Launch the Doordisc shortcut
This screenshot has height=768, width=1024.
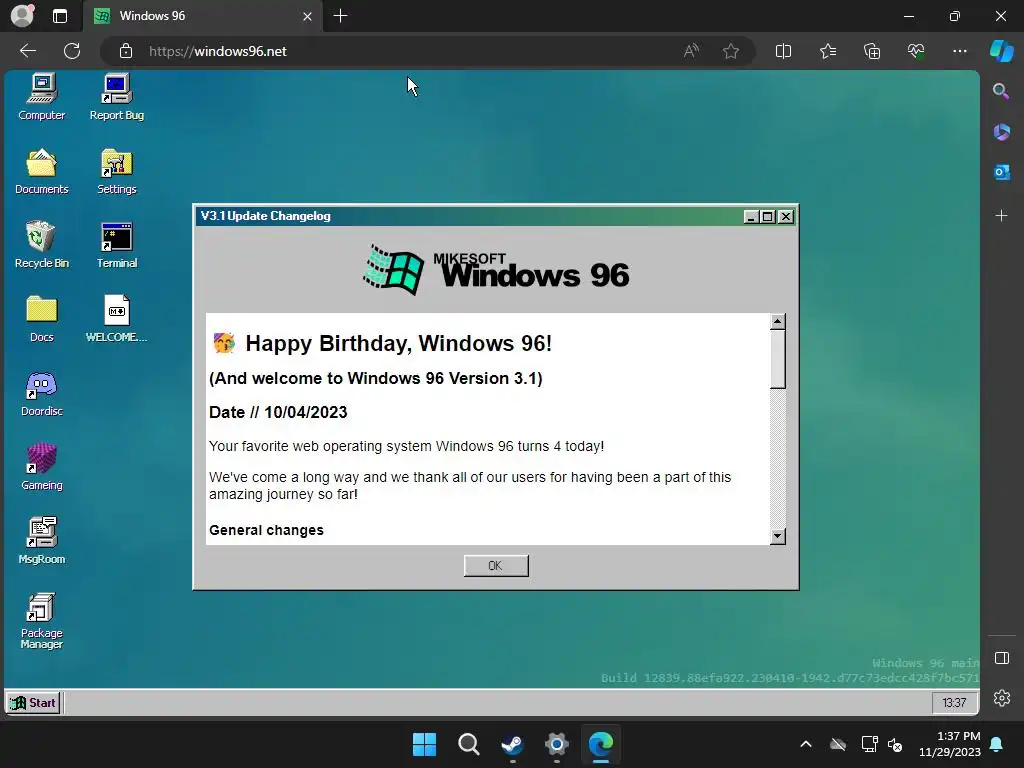[x=42, y=393]
